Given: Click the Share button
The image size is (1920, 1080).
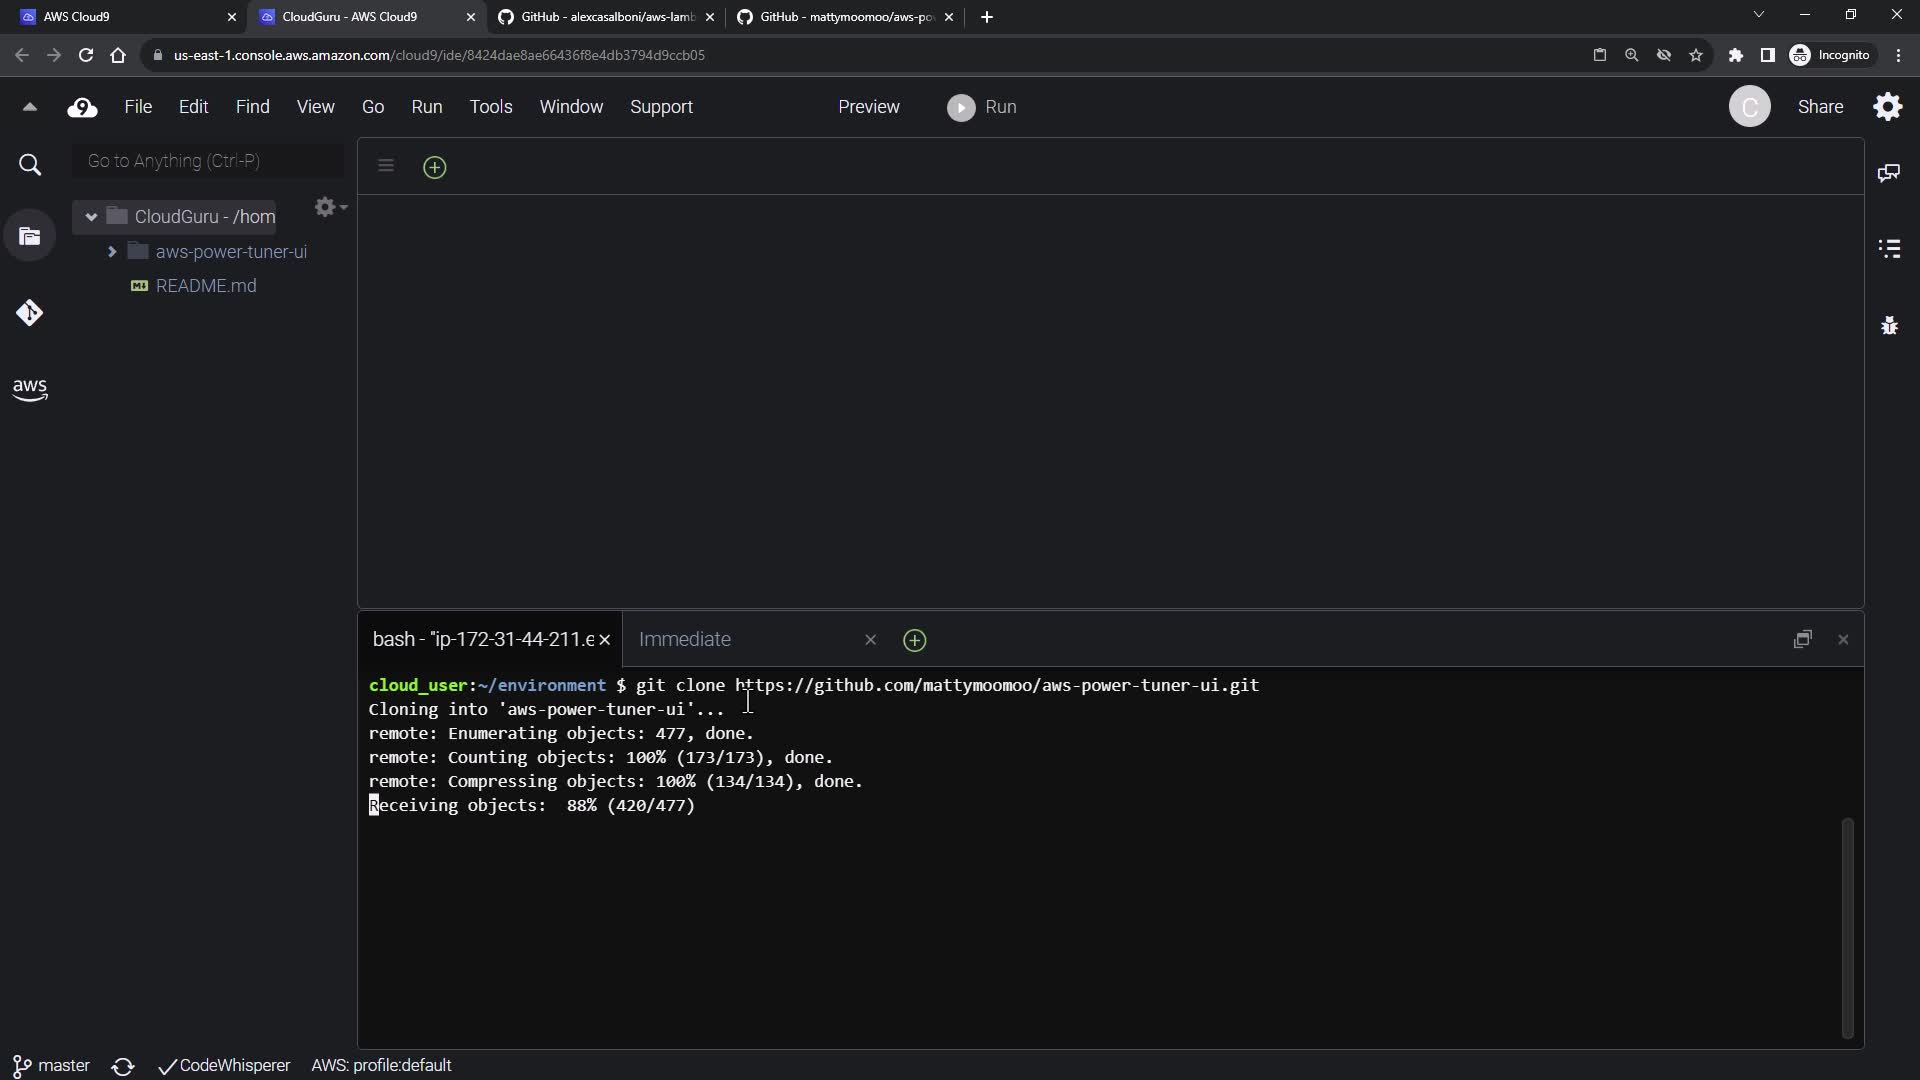Looking at the screenshot, I should click(1820, 107).
